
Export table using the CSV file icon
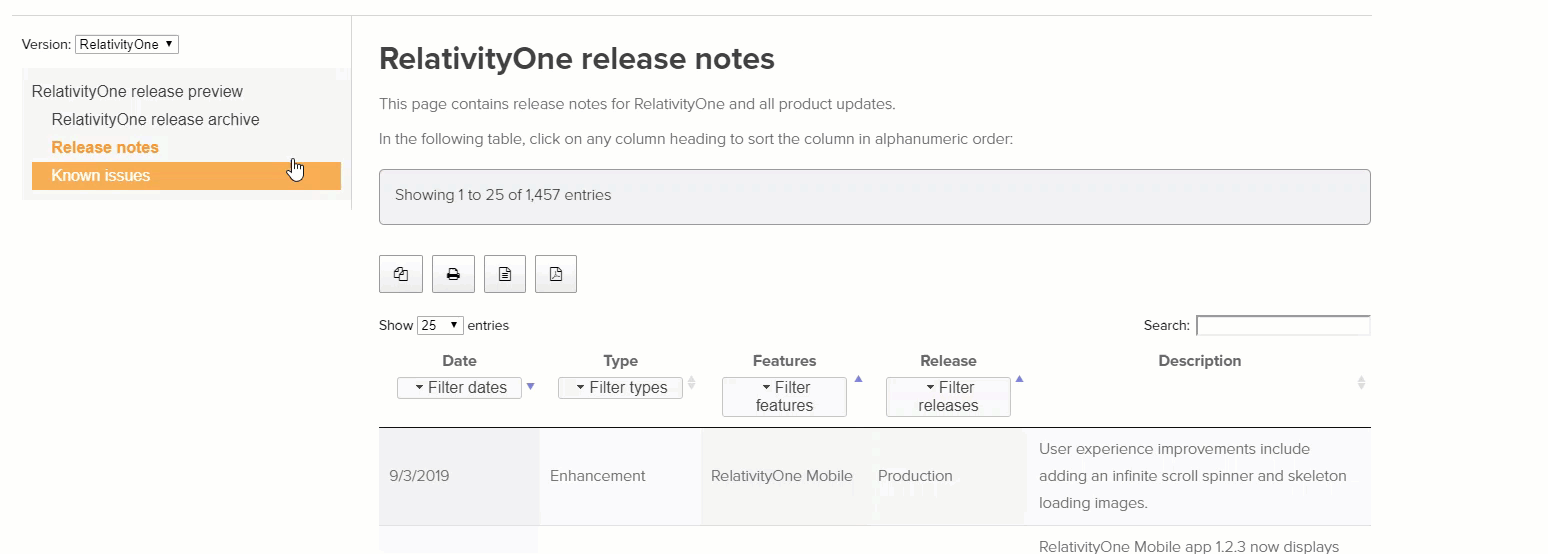tap(505, 274)
